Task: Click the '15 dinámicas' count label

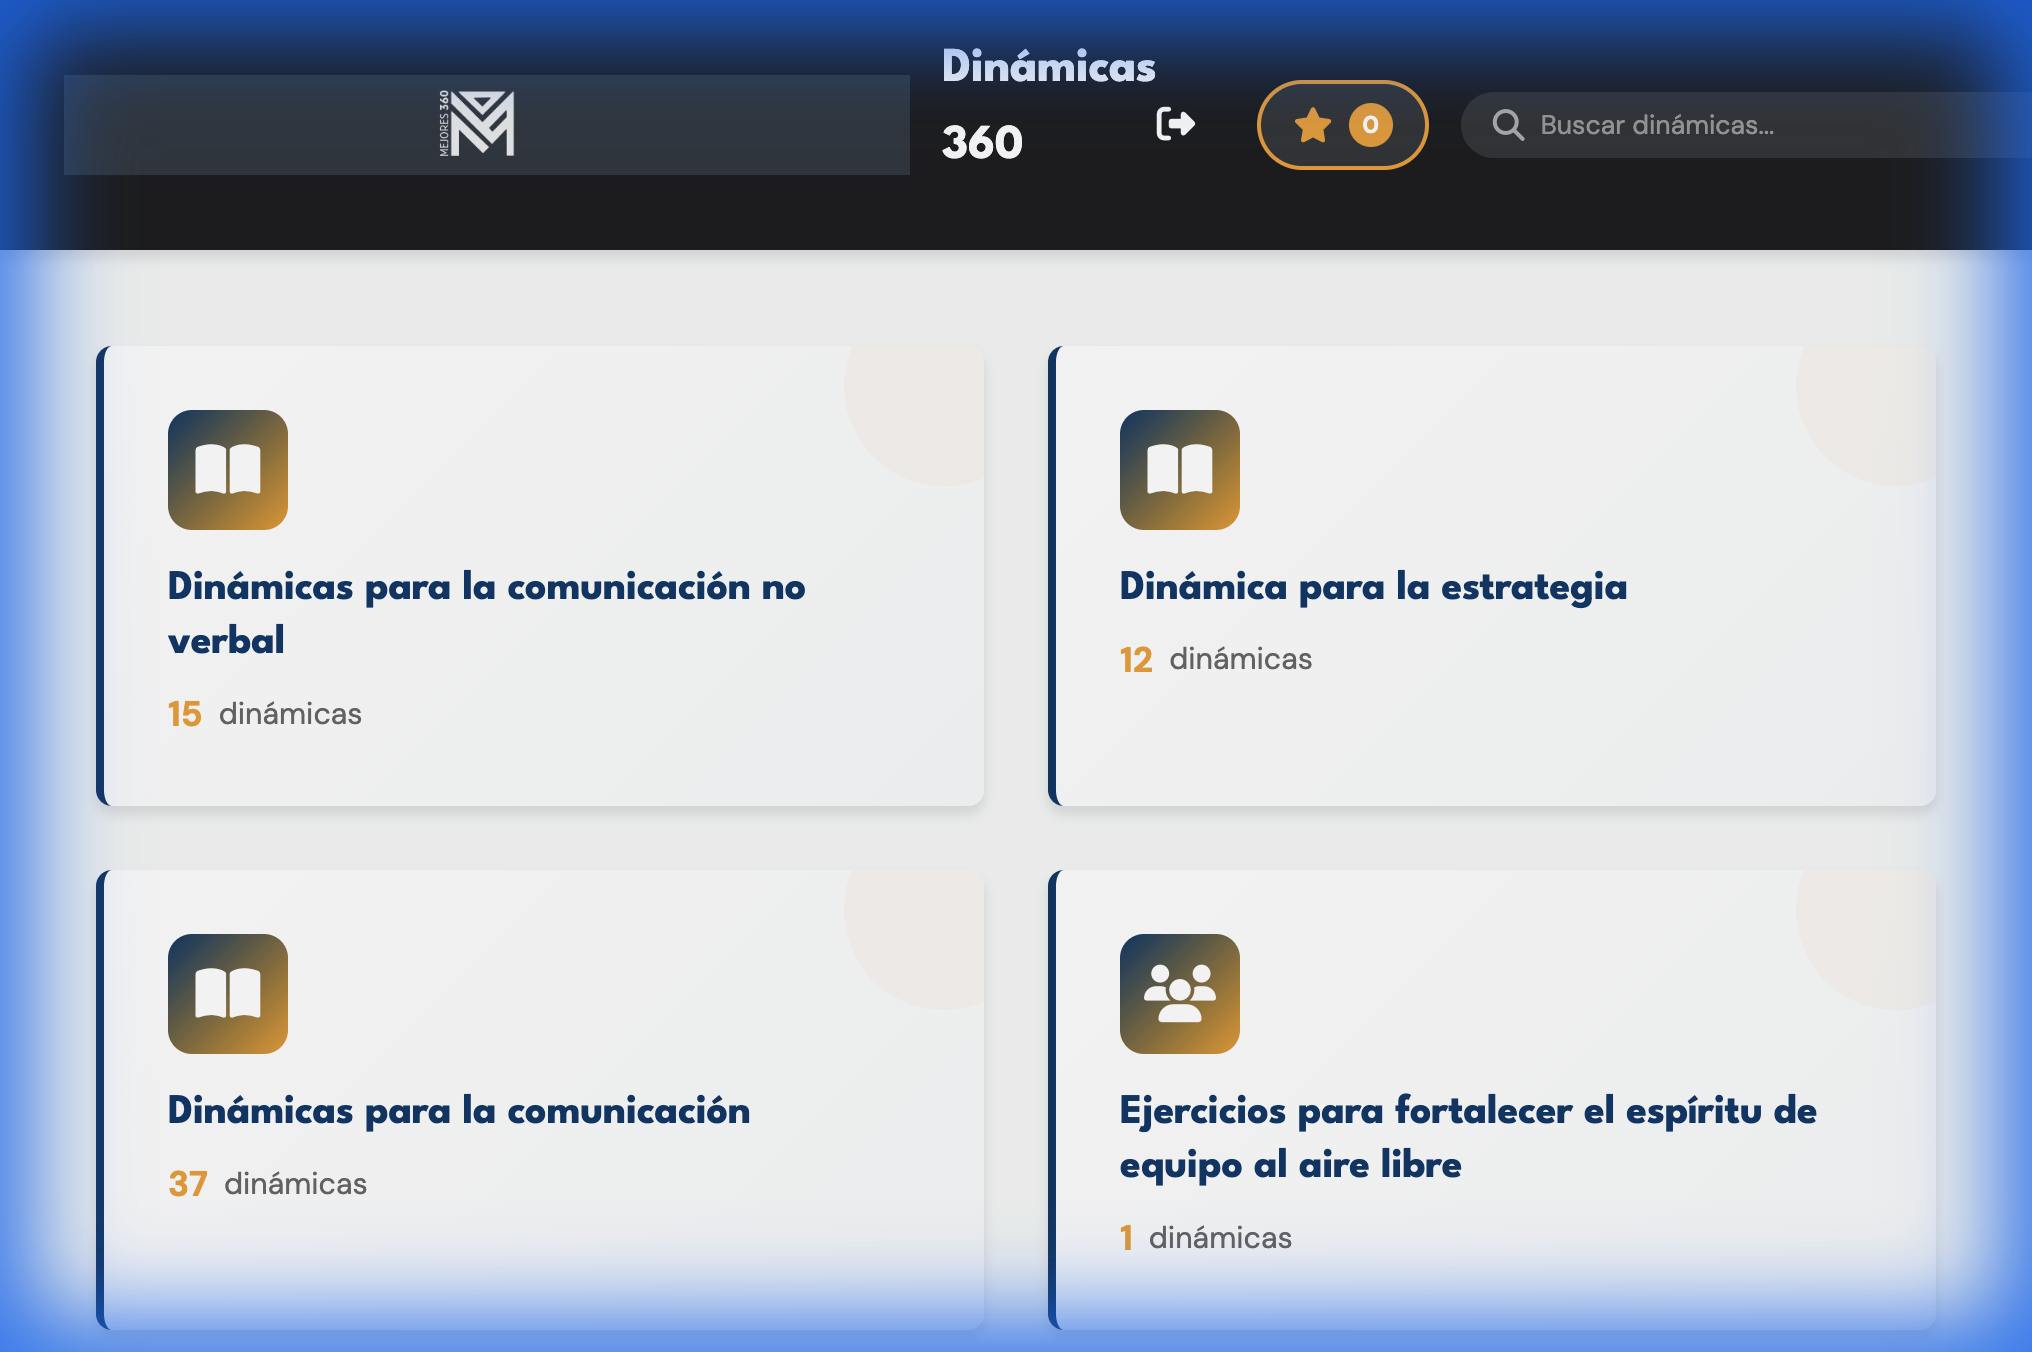Action: click(x=265, y=713)
